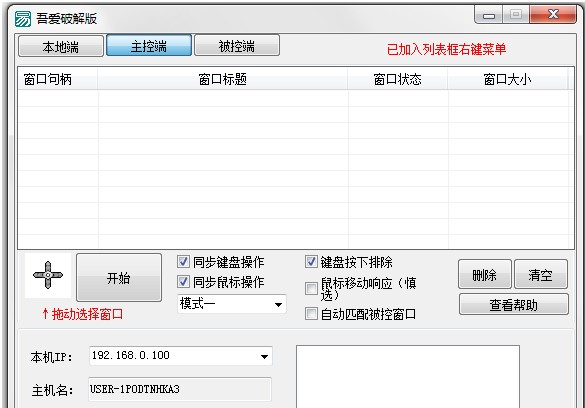The width and height of the screenshot is (585, 408).
Task: Click the 删除 delete button
Action: pyautogui.click(x=485, y=274)
